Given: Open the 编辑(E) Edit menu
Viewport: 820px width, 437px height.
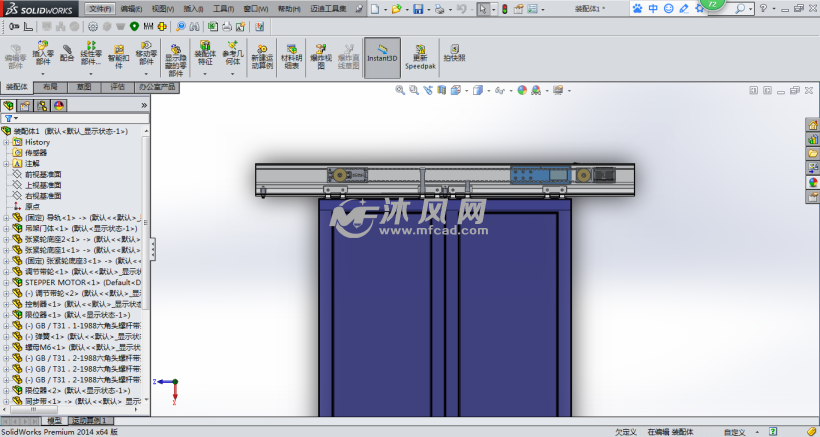Looking at the screenshot, I should click(131, 9).
